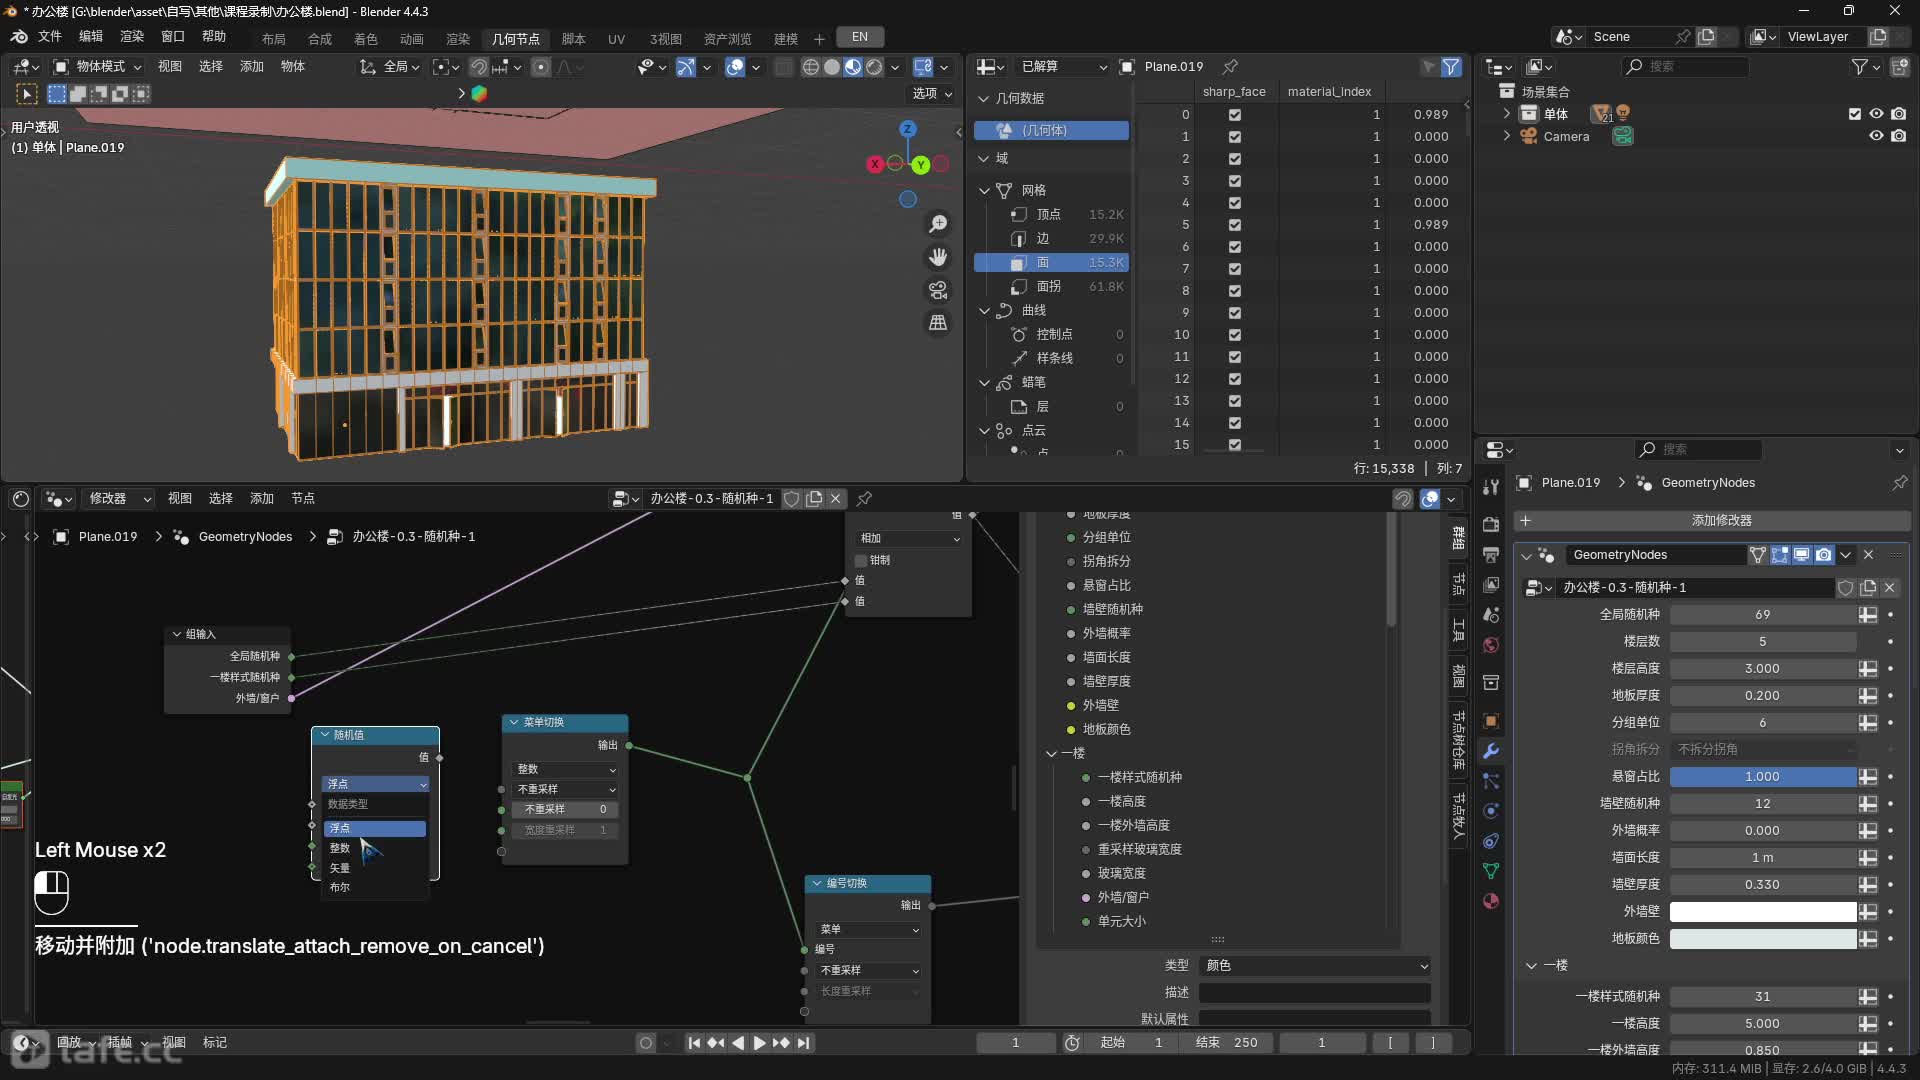Switch to the 几何节点 workspace tab
This screenshot has width=1920, height=1080.
pyautogui.click(x=516, y=38)
